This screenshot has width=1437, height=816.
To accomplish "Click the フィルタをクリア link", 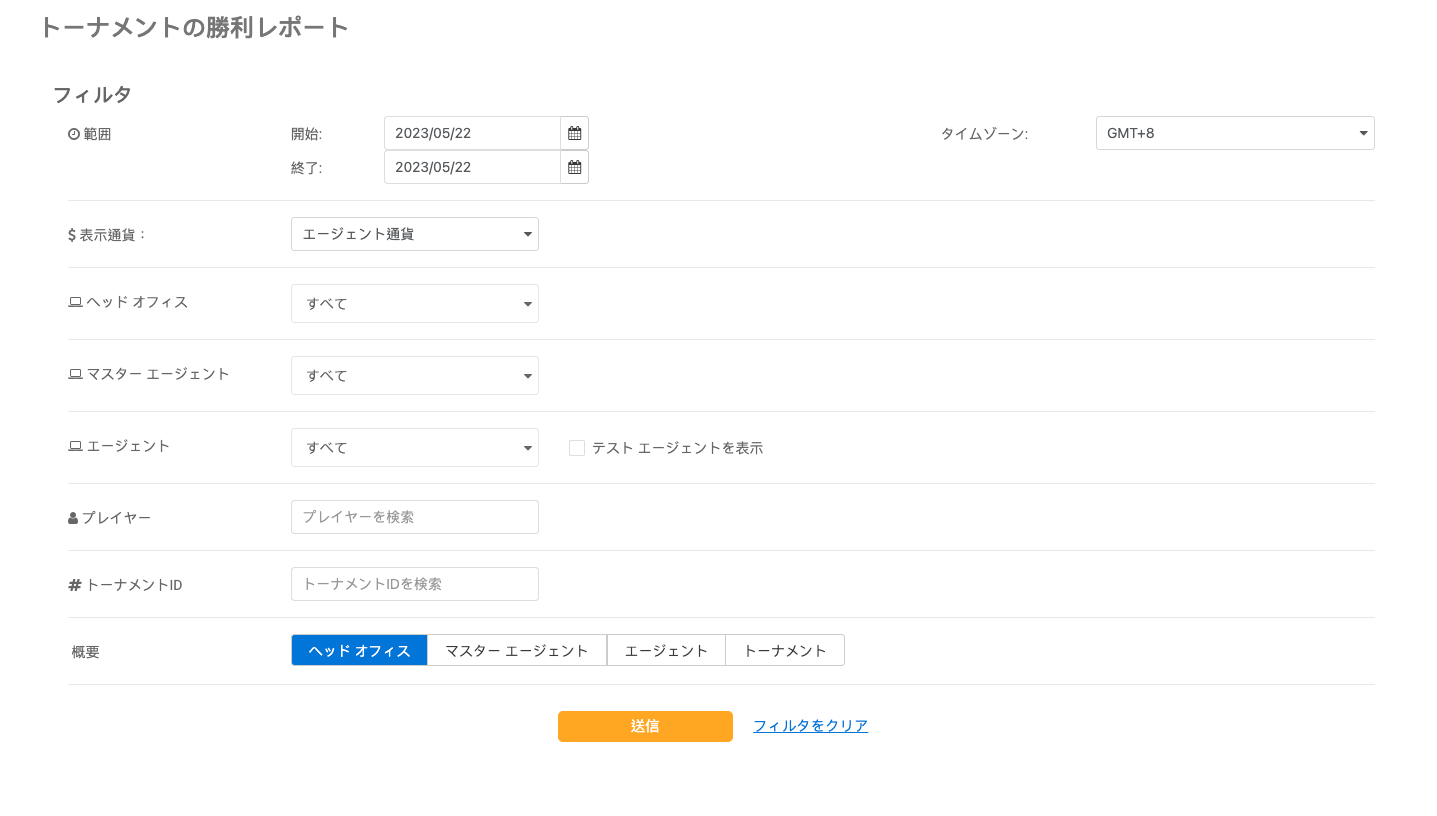I will point(810,726).
